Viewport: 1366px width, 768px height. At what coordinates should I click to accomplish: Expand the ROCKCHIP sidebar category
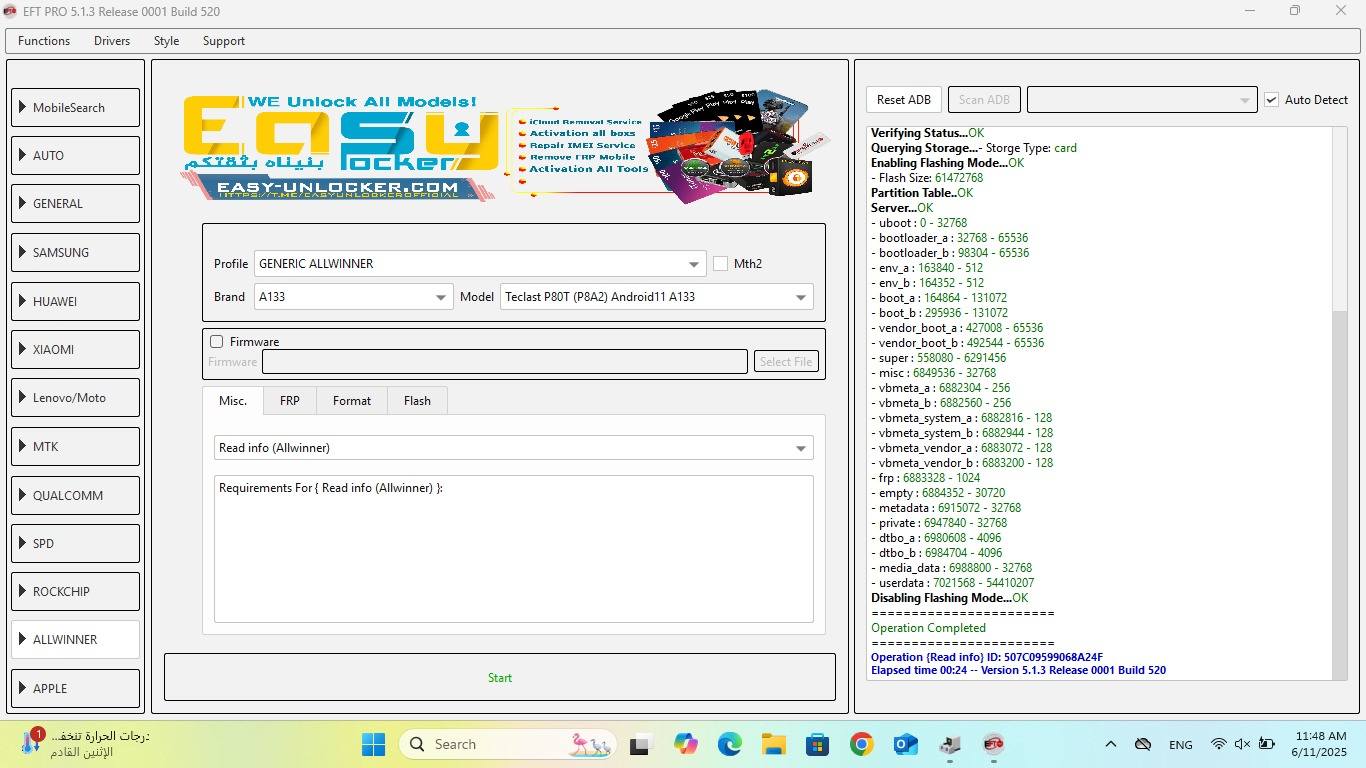[x=75, y=591]
